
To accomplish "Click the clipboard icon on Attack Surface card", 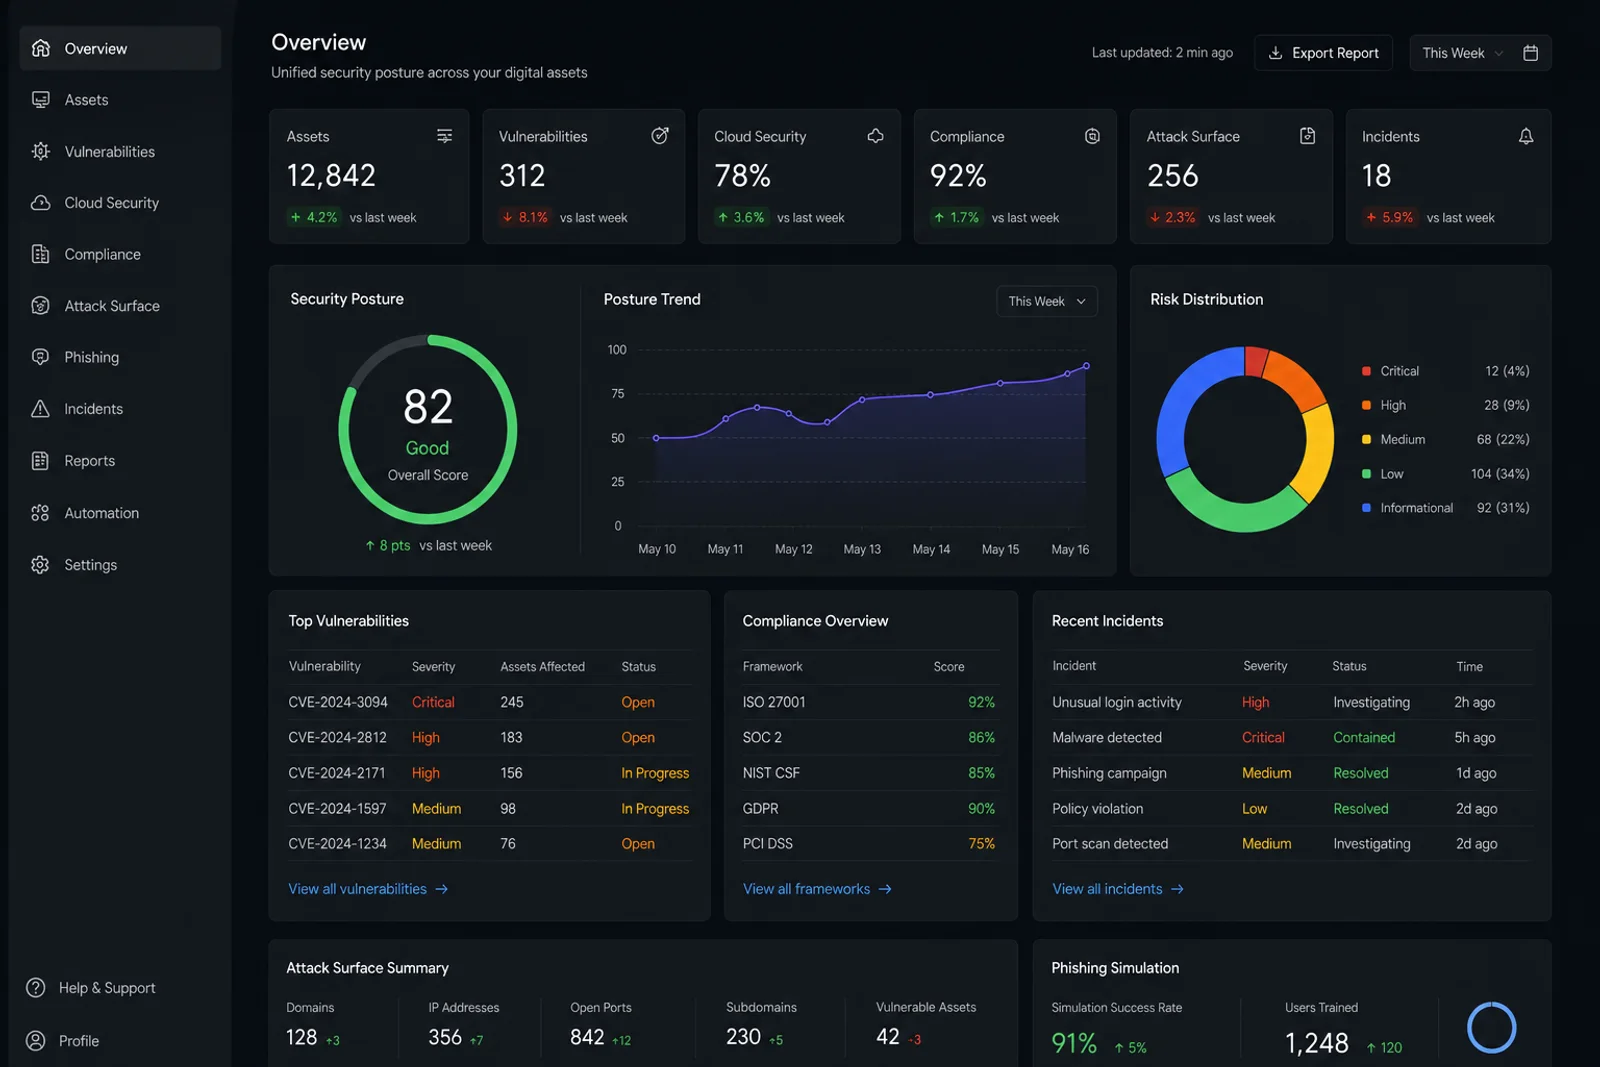I will [x=1308, y=136].
